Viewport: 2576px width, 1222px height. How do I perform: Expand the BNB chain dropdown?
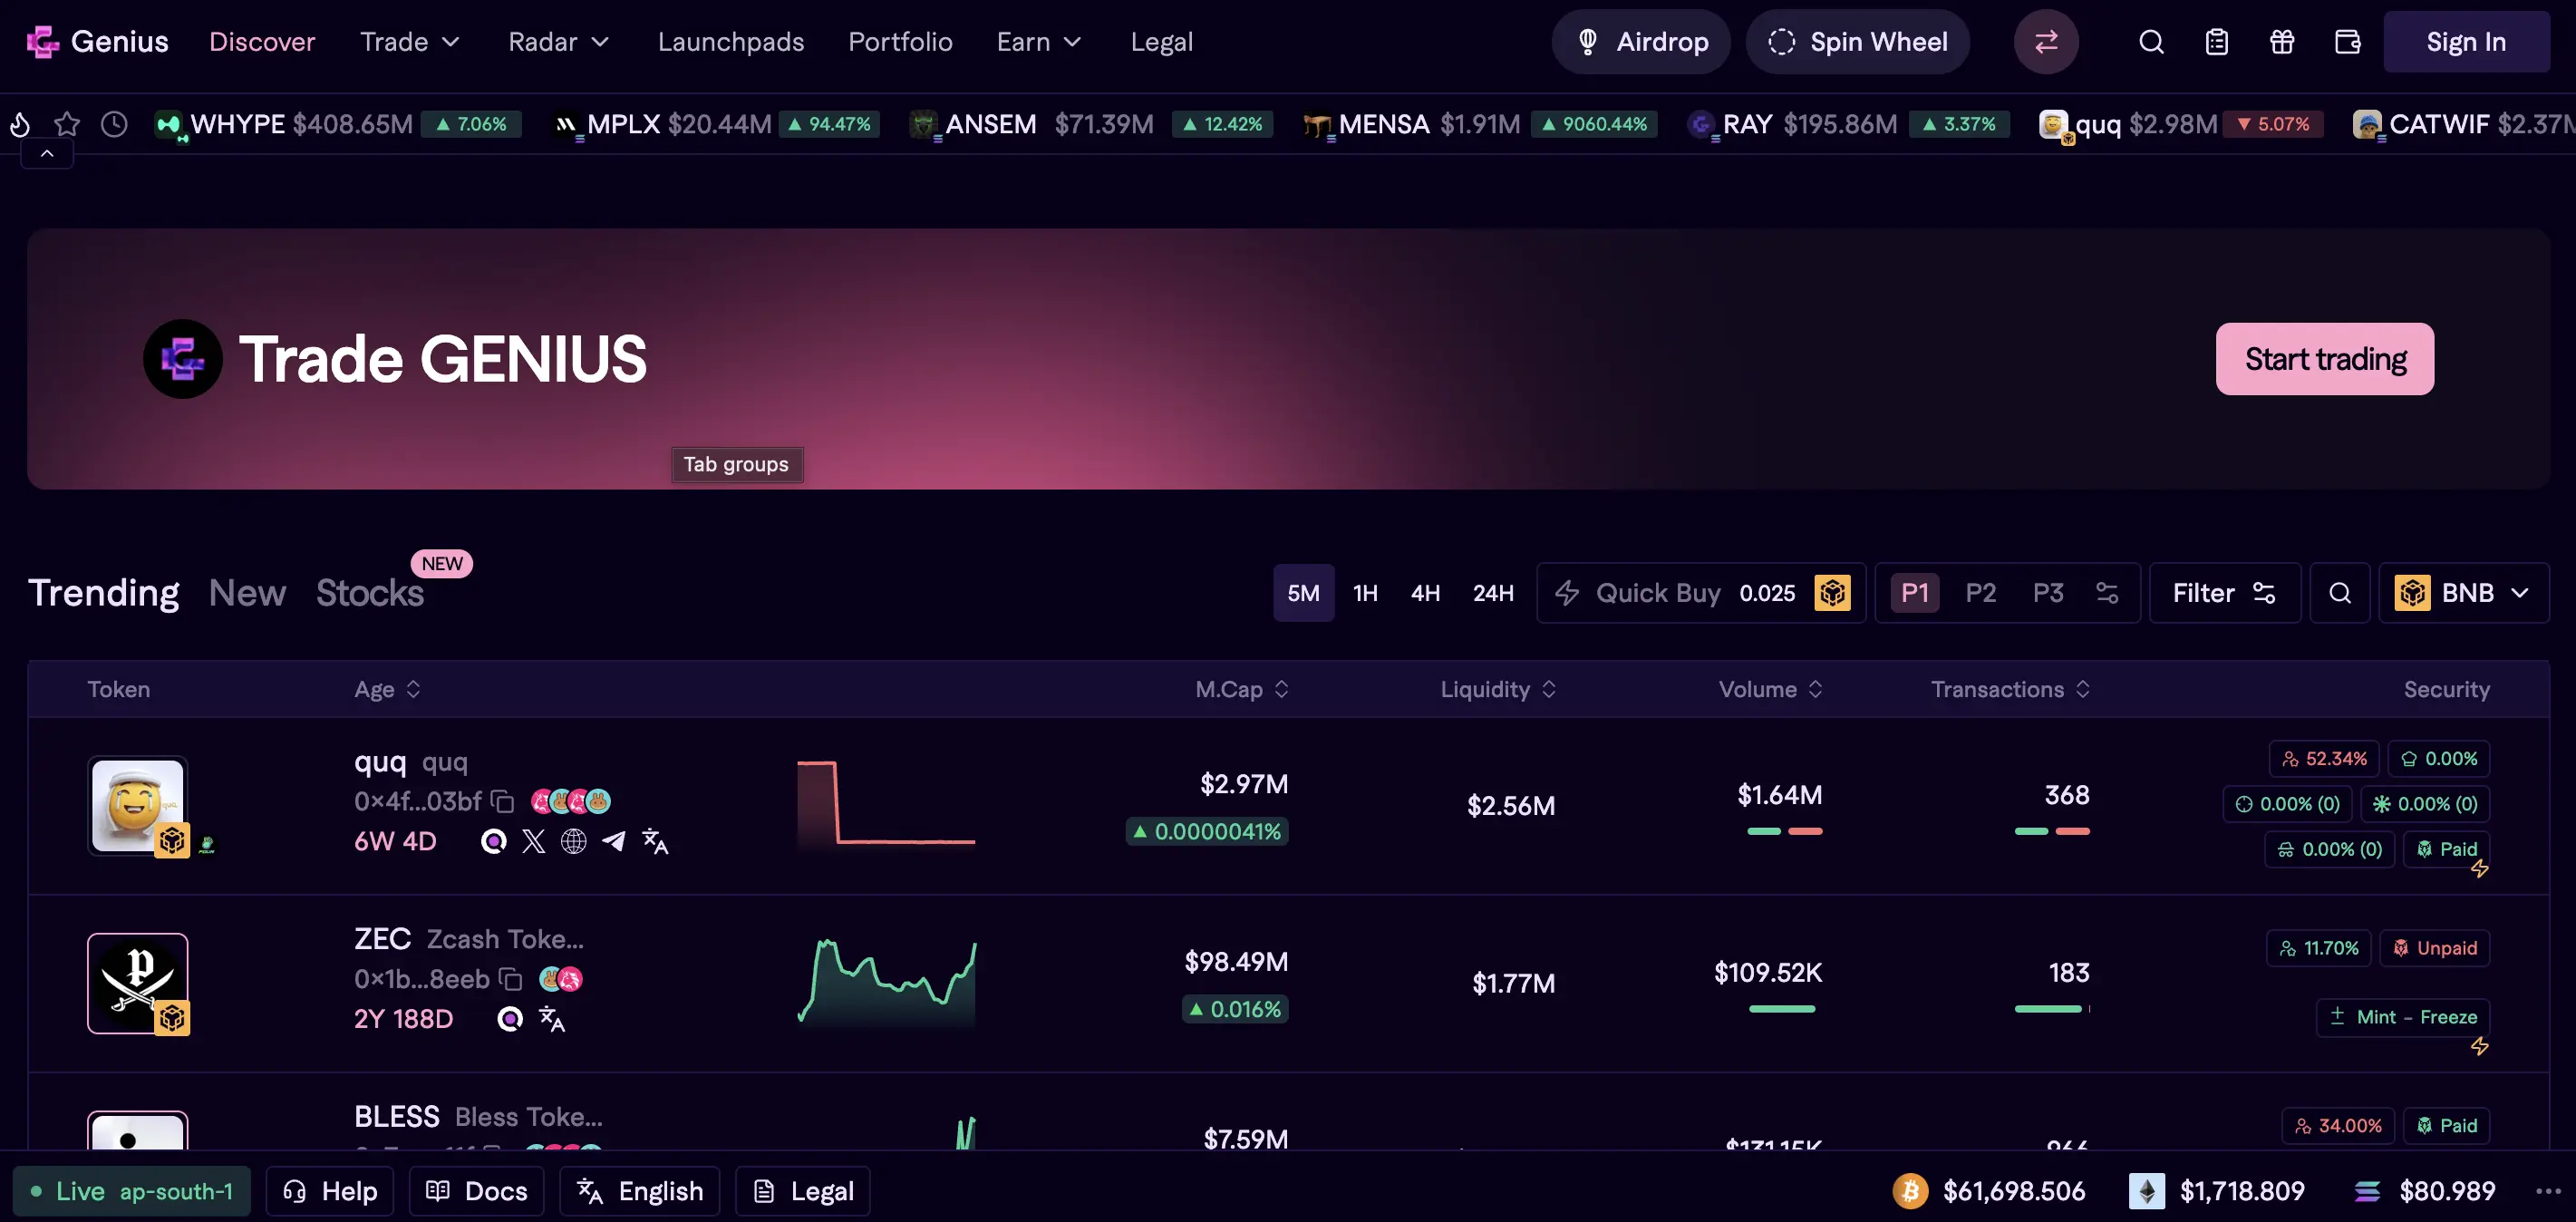tap(2464, 593)
